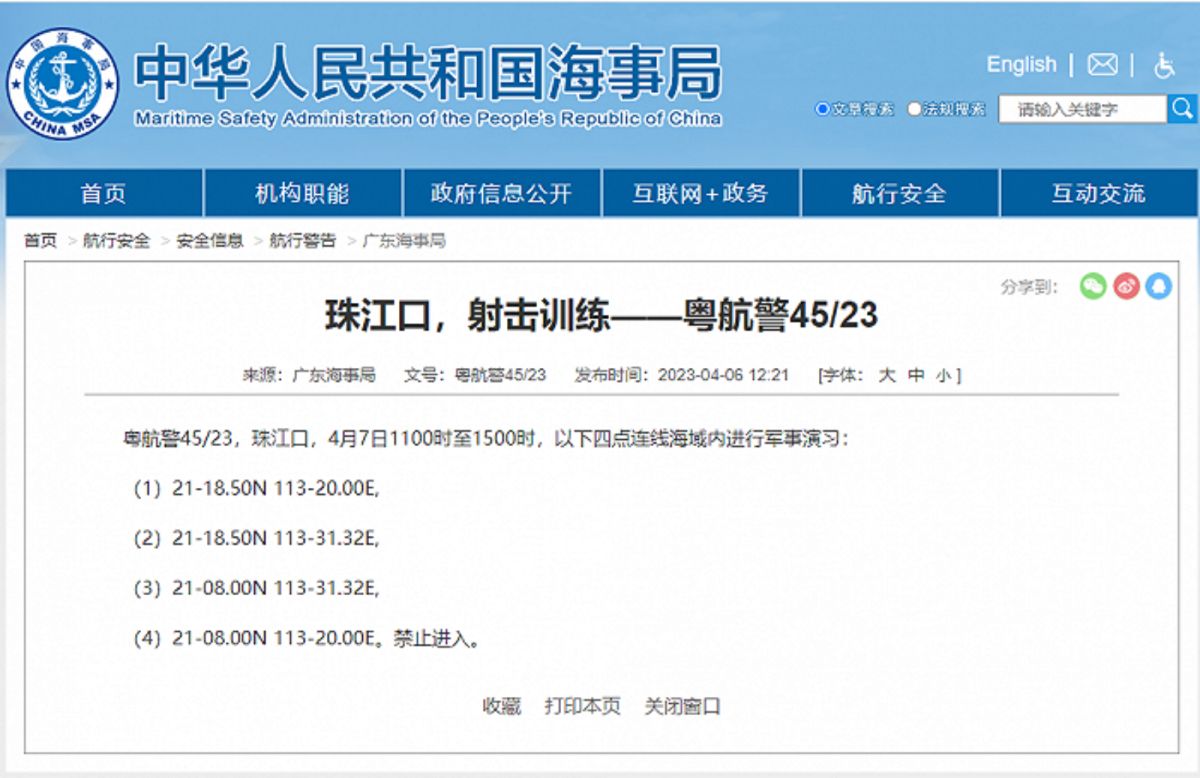Open the 互动交流 navigation tab
Viewport: 1200px width, 778px height.
click(1097, 194)
